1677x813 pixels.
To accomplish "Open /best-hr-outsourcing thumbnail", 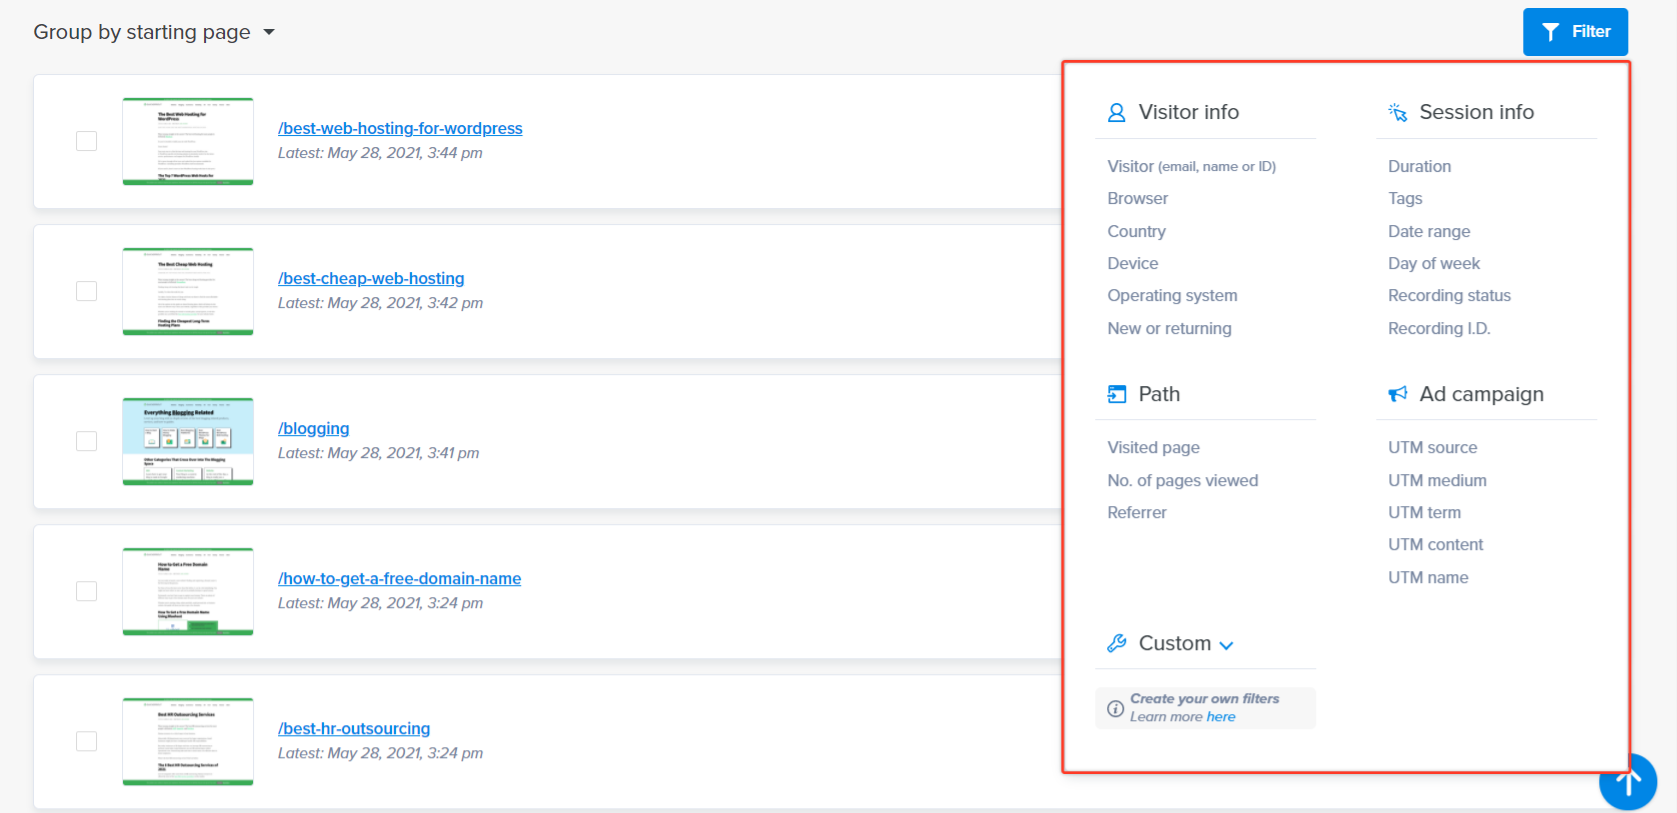I will (x=188, y=741).
